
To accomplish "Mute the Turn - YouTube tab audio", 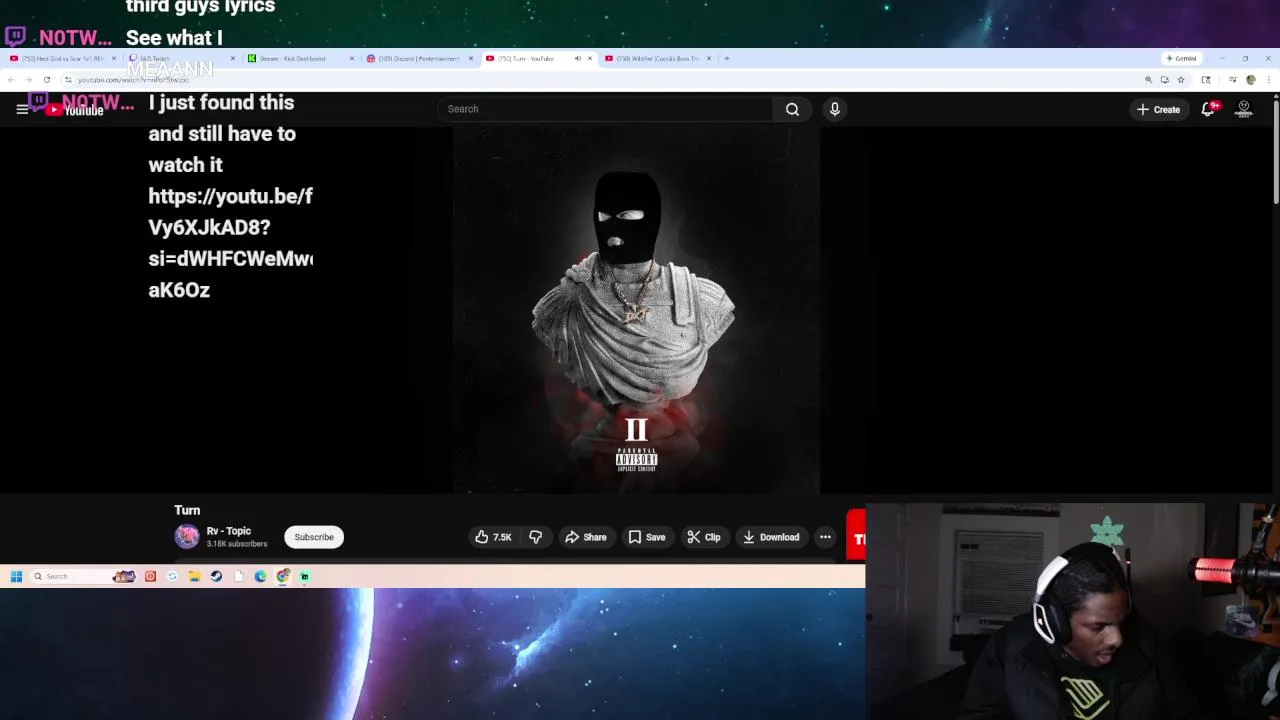I will [577, 58].
